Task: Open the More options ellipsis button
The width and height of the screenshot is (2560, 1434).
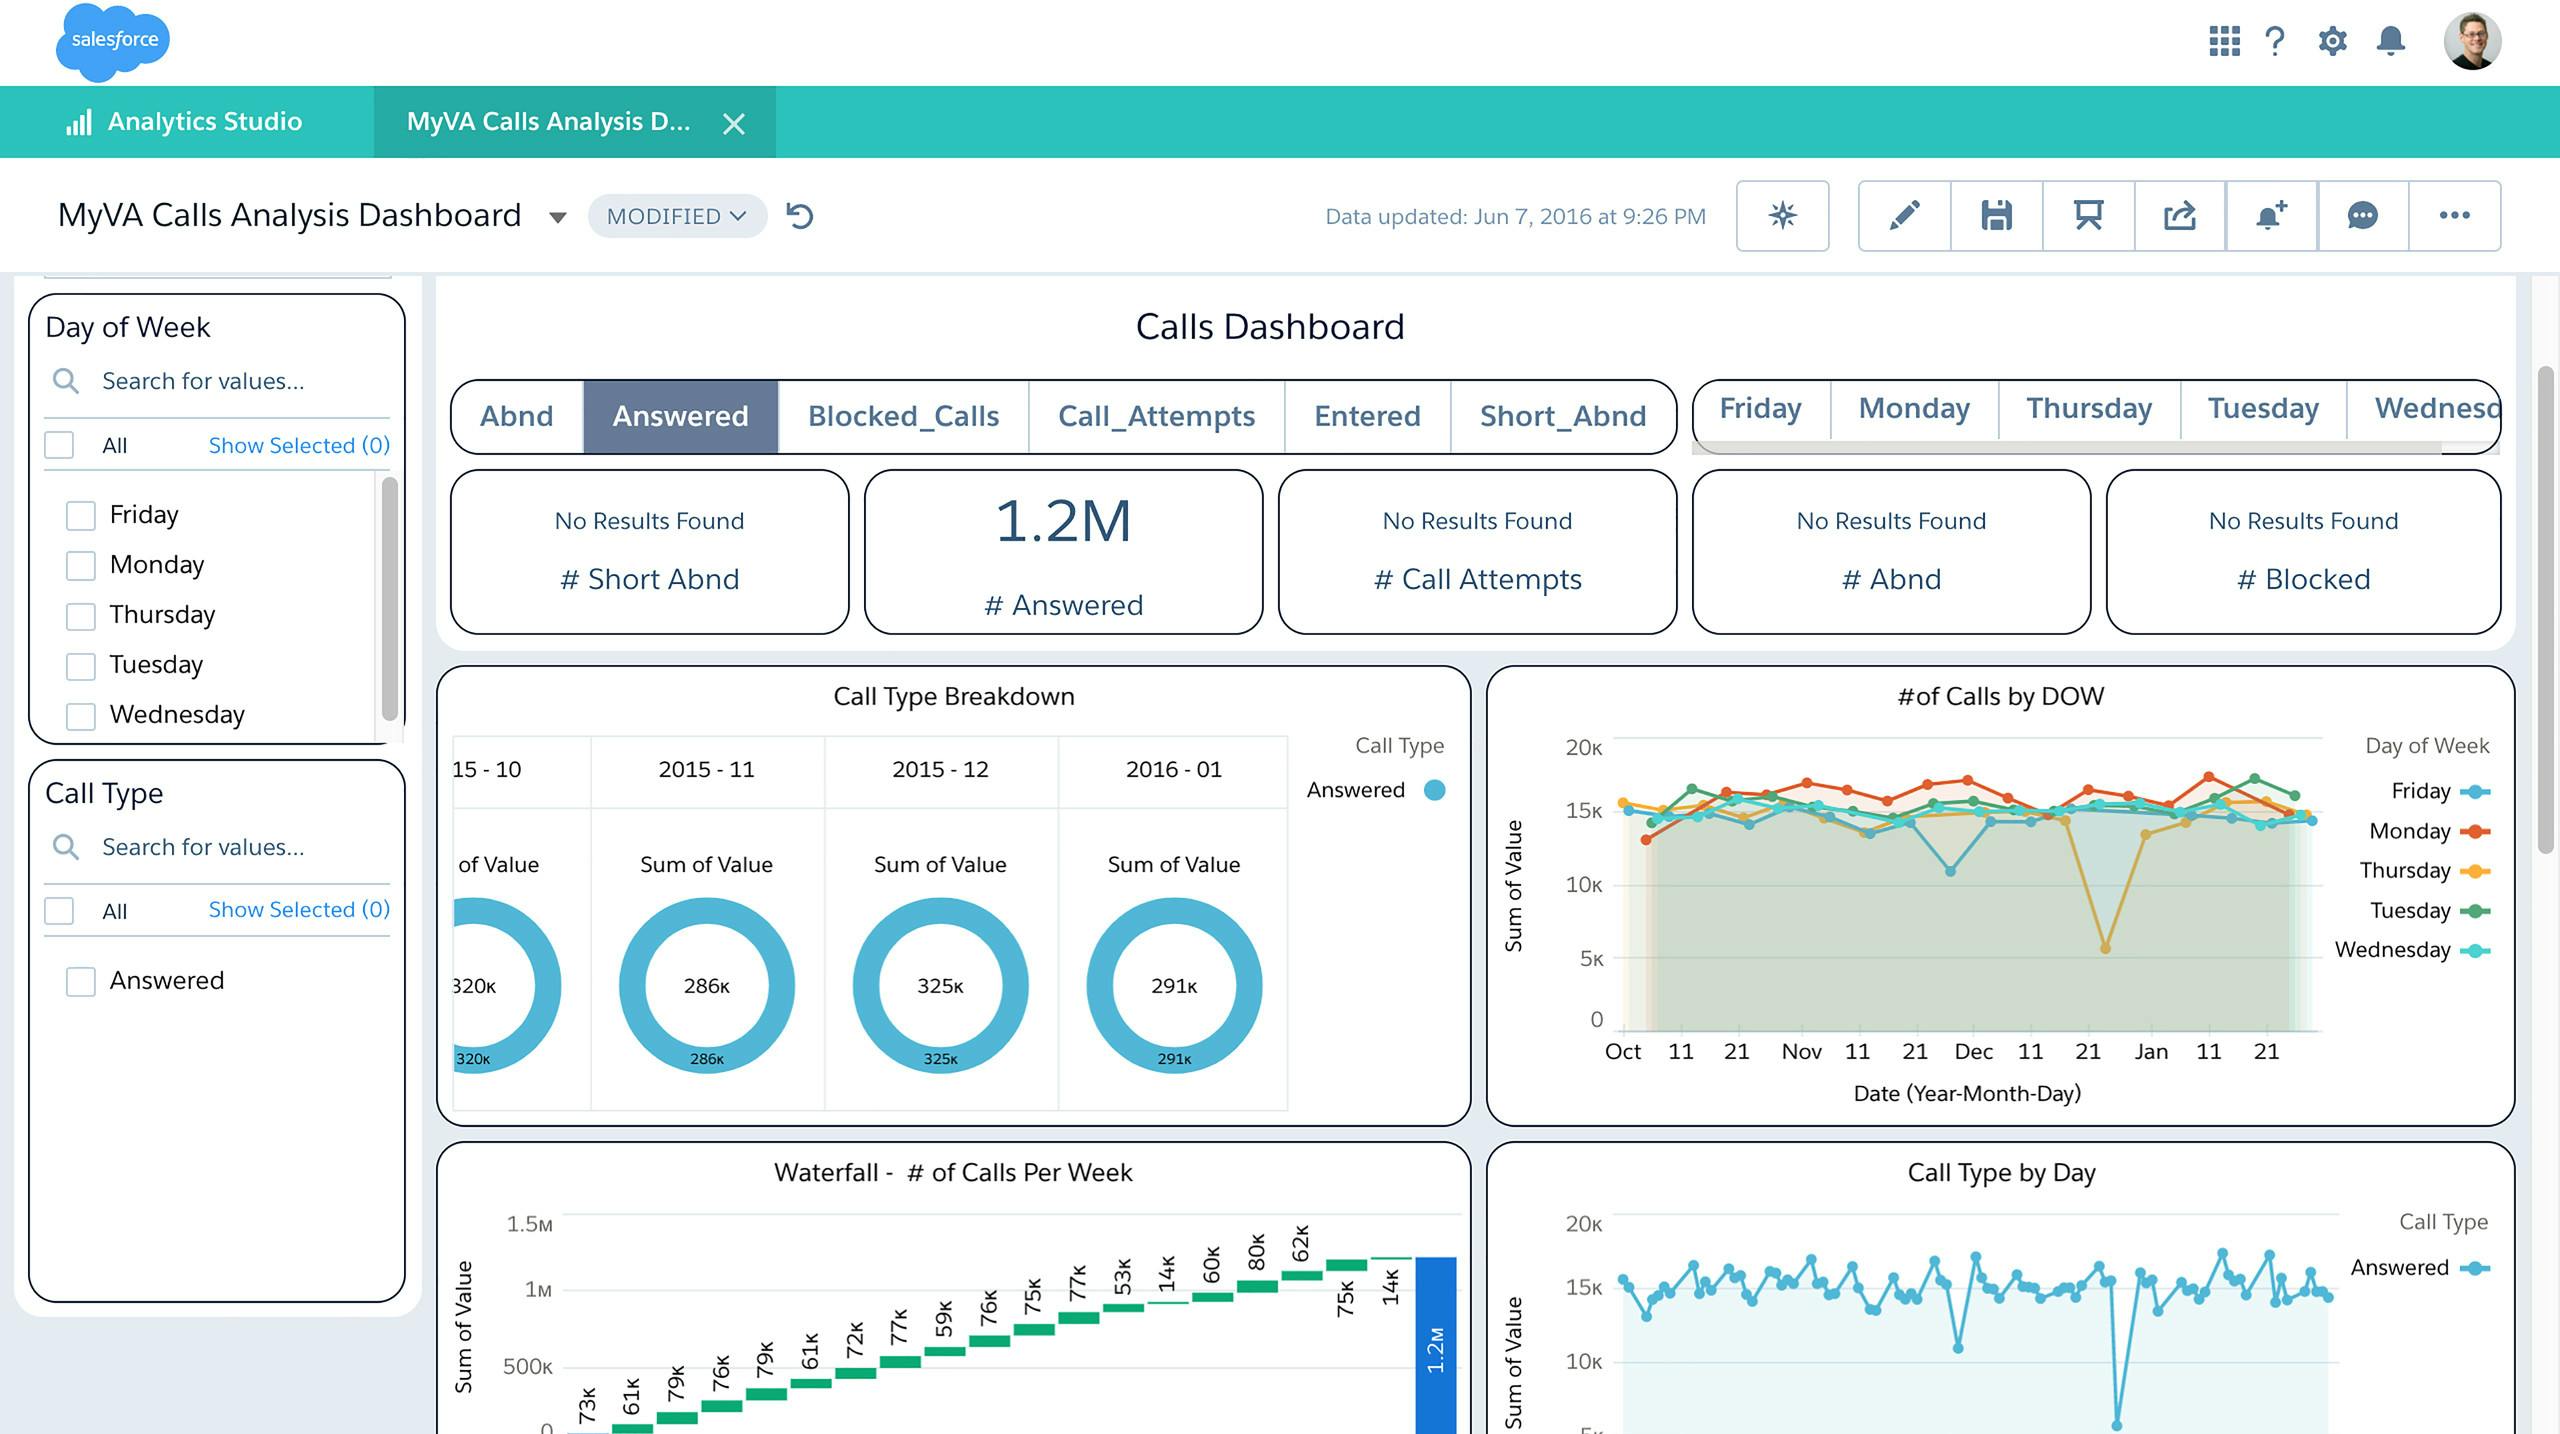Action: (x=2455, y=216)
